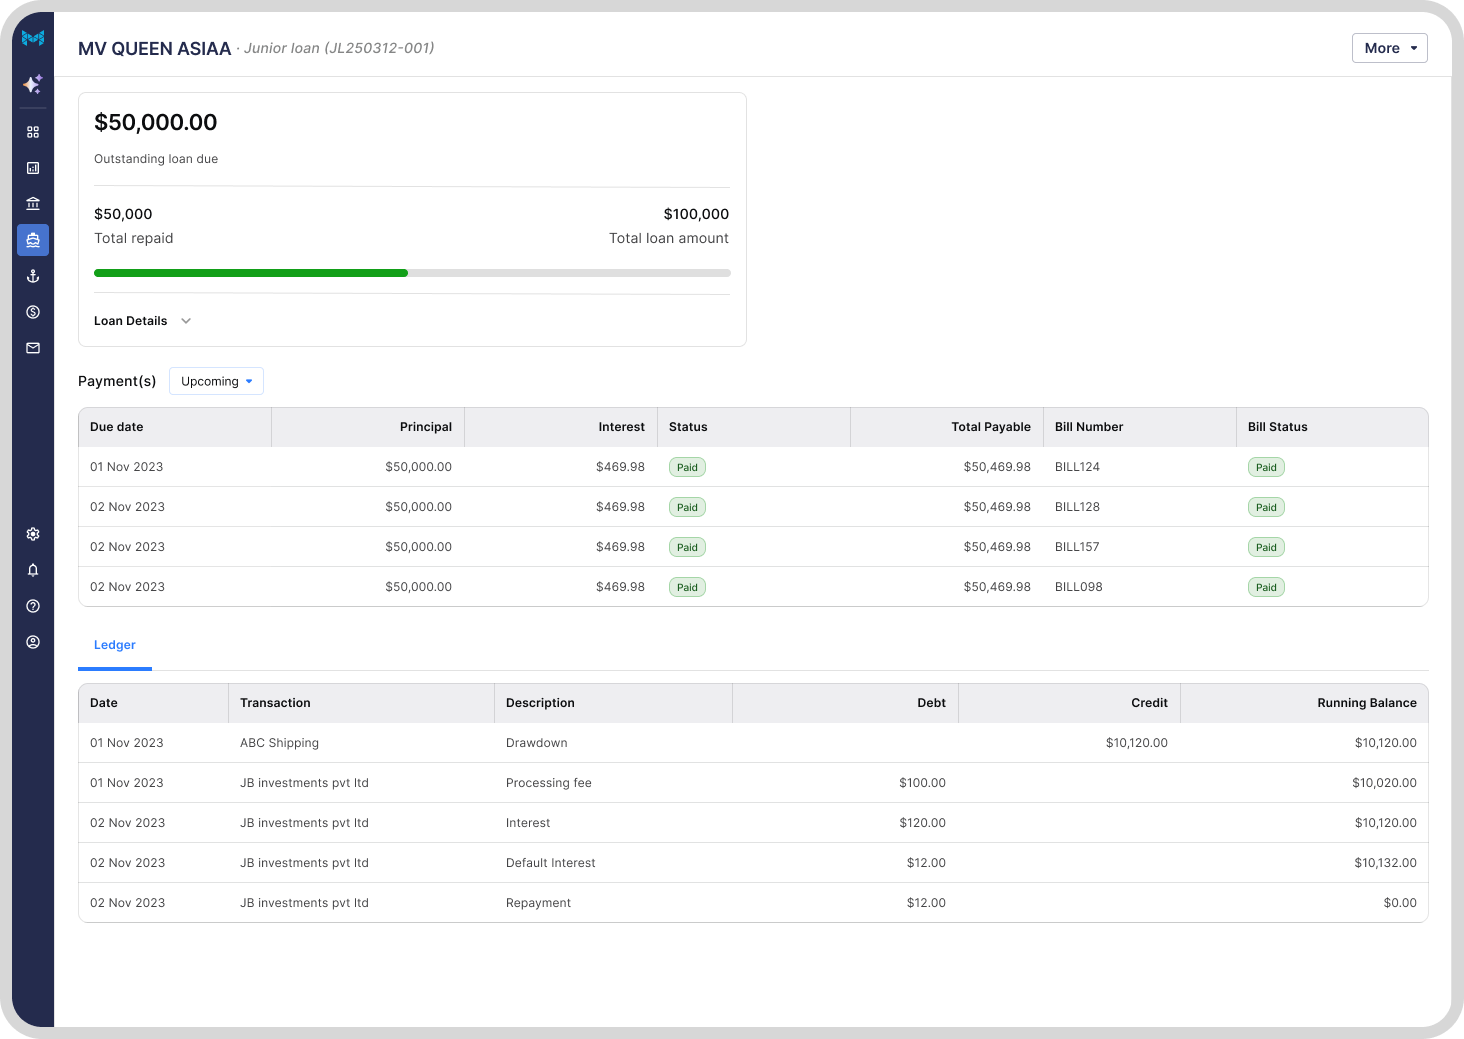Select the dashboard grid icon in sidebar
1464x1039 pixels.
coord(32,131)
